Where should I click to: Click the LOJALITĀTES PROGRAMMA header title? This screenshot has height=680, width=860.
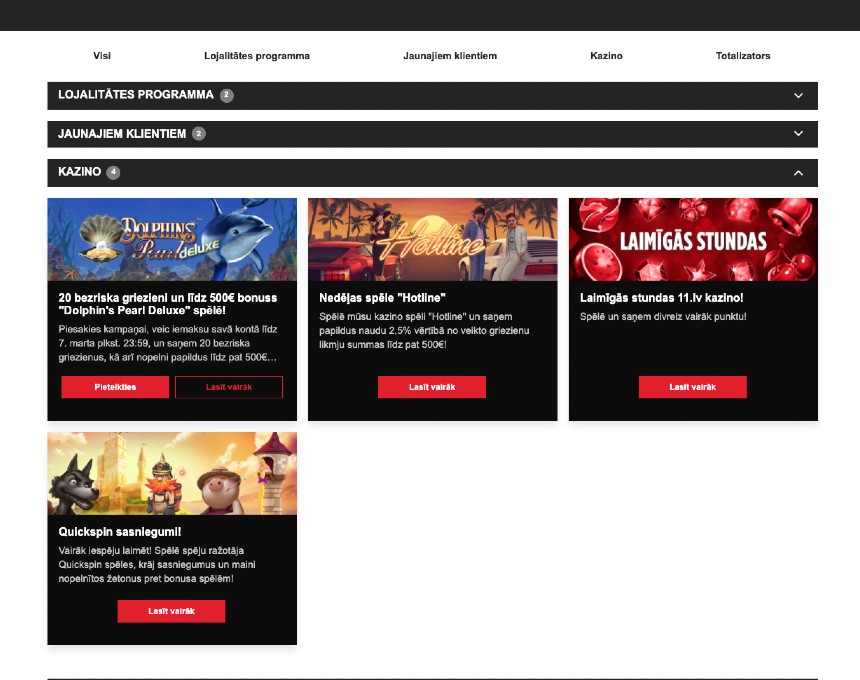136,95
